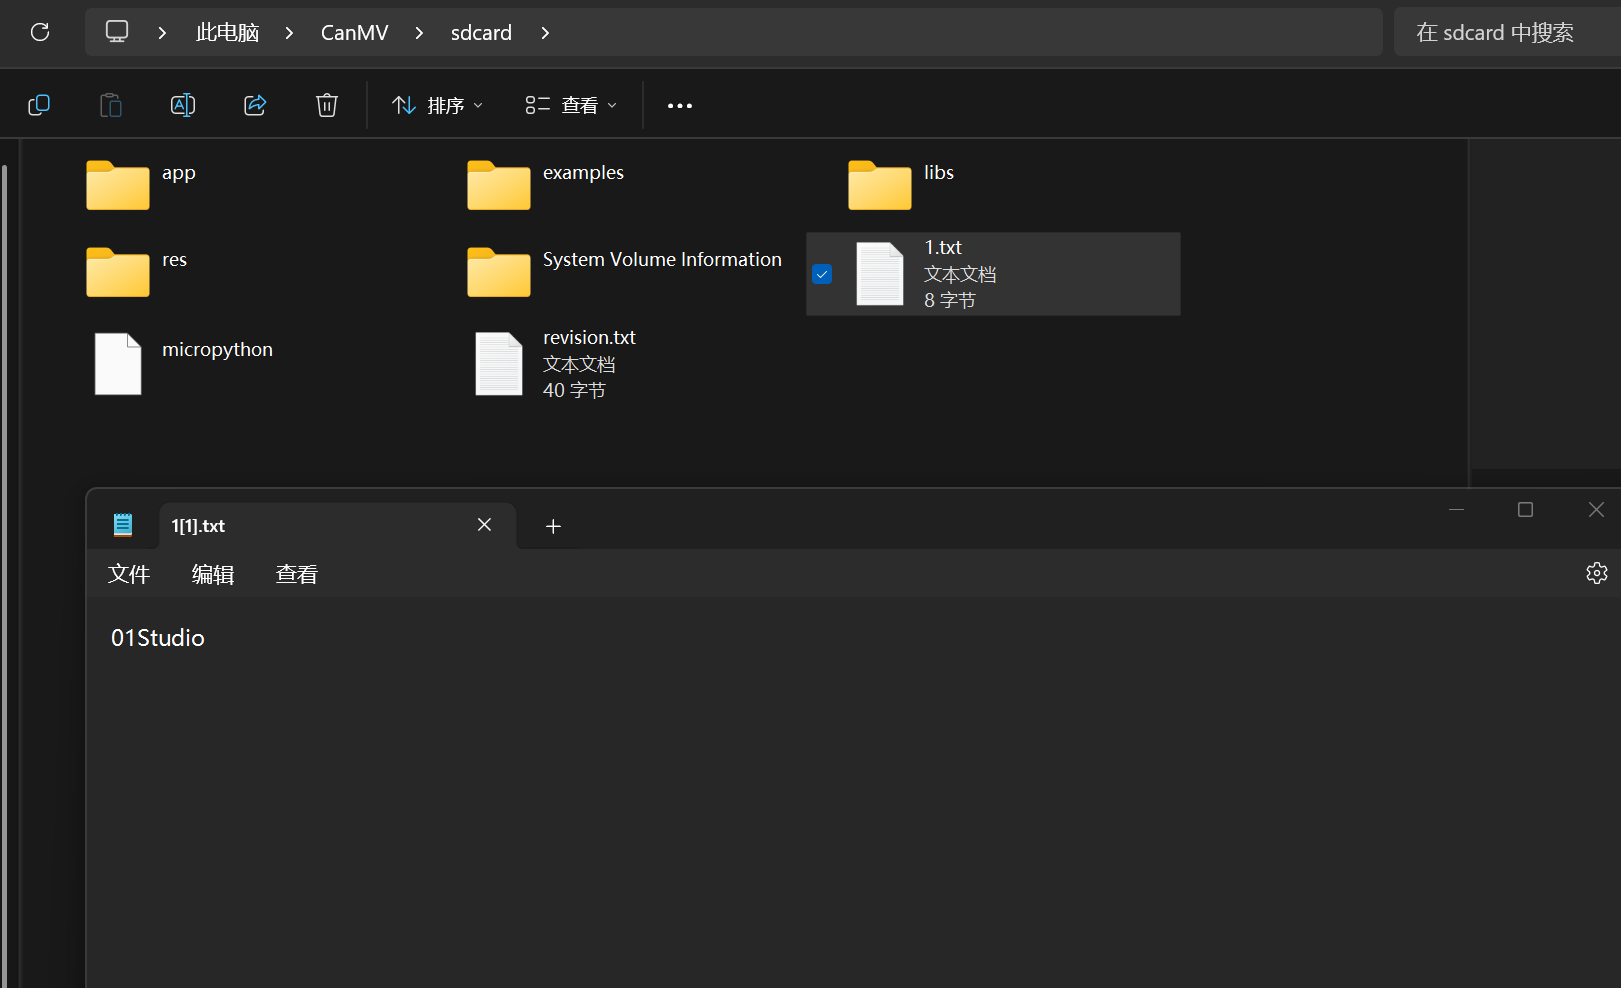The image size is (1621, 988).
Task: Open Notepad 查看 menu
Action: click(297, 574)
